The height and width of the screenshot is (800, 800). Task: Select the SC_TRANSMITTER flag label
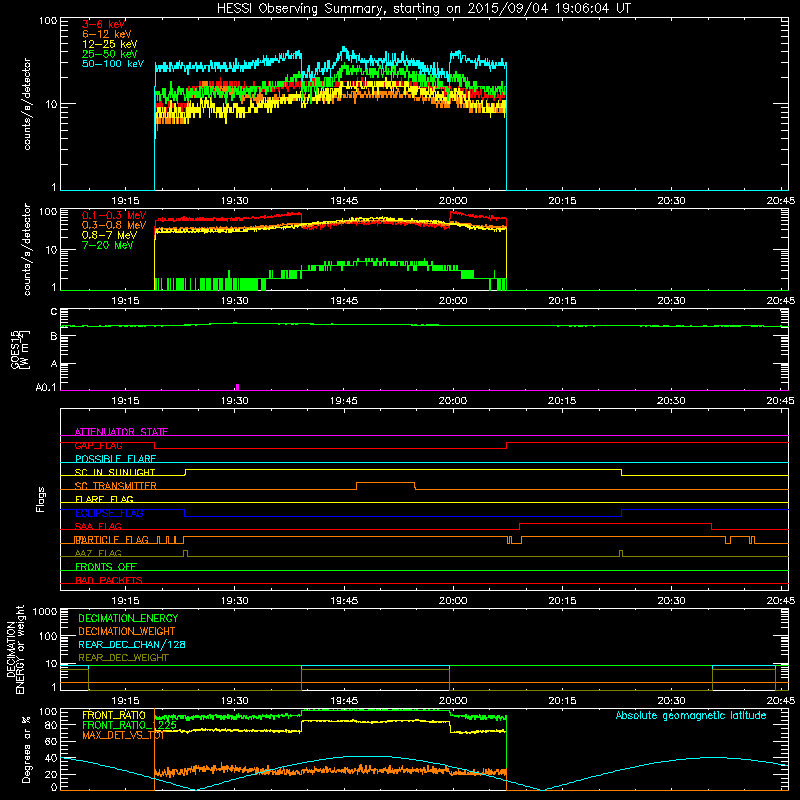pos(116,486)
